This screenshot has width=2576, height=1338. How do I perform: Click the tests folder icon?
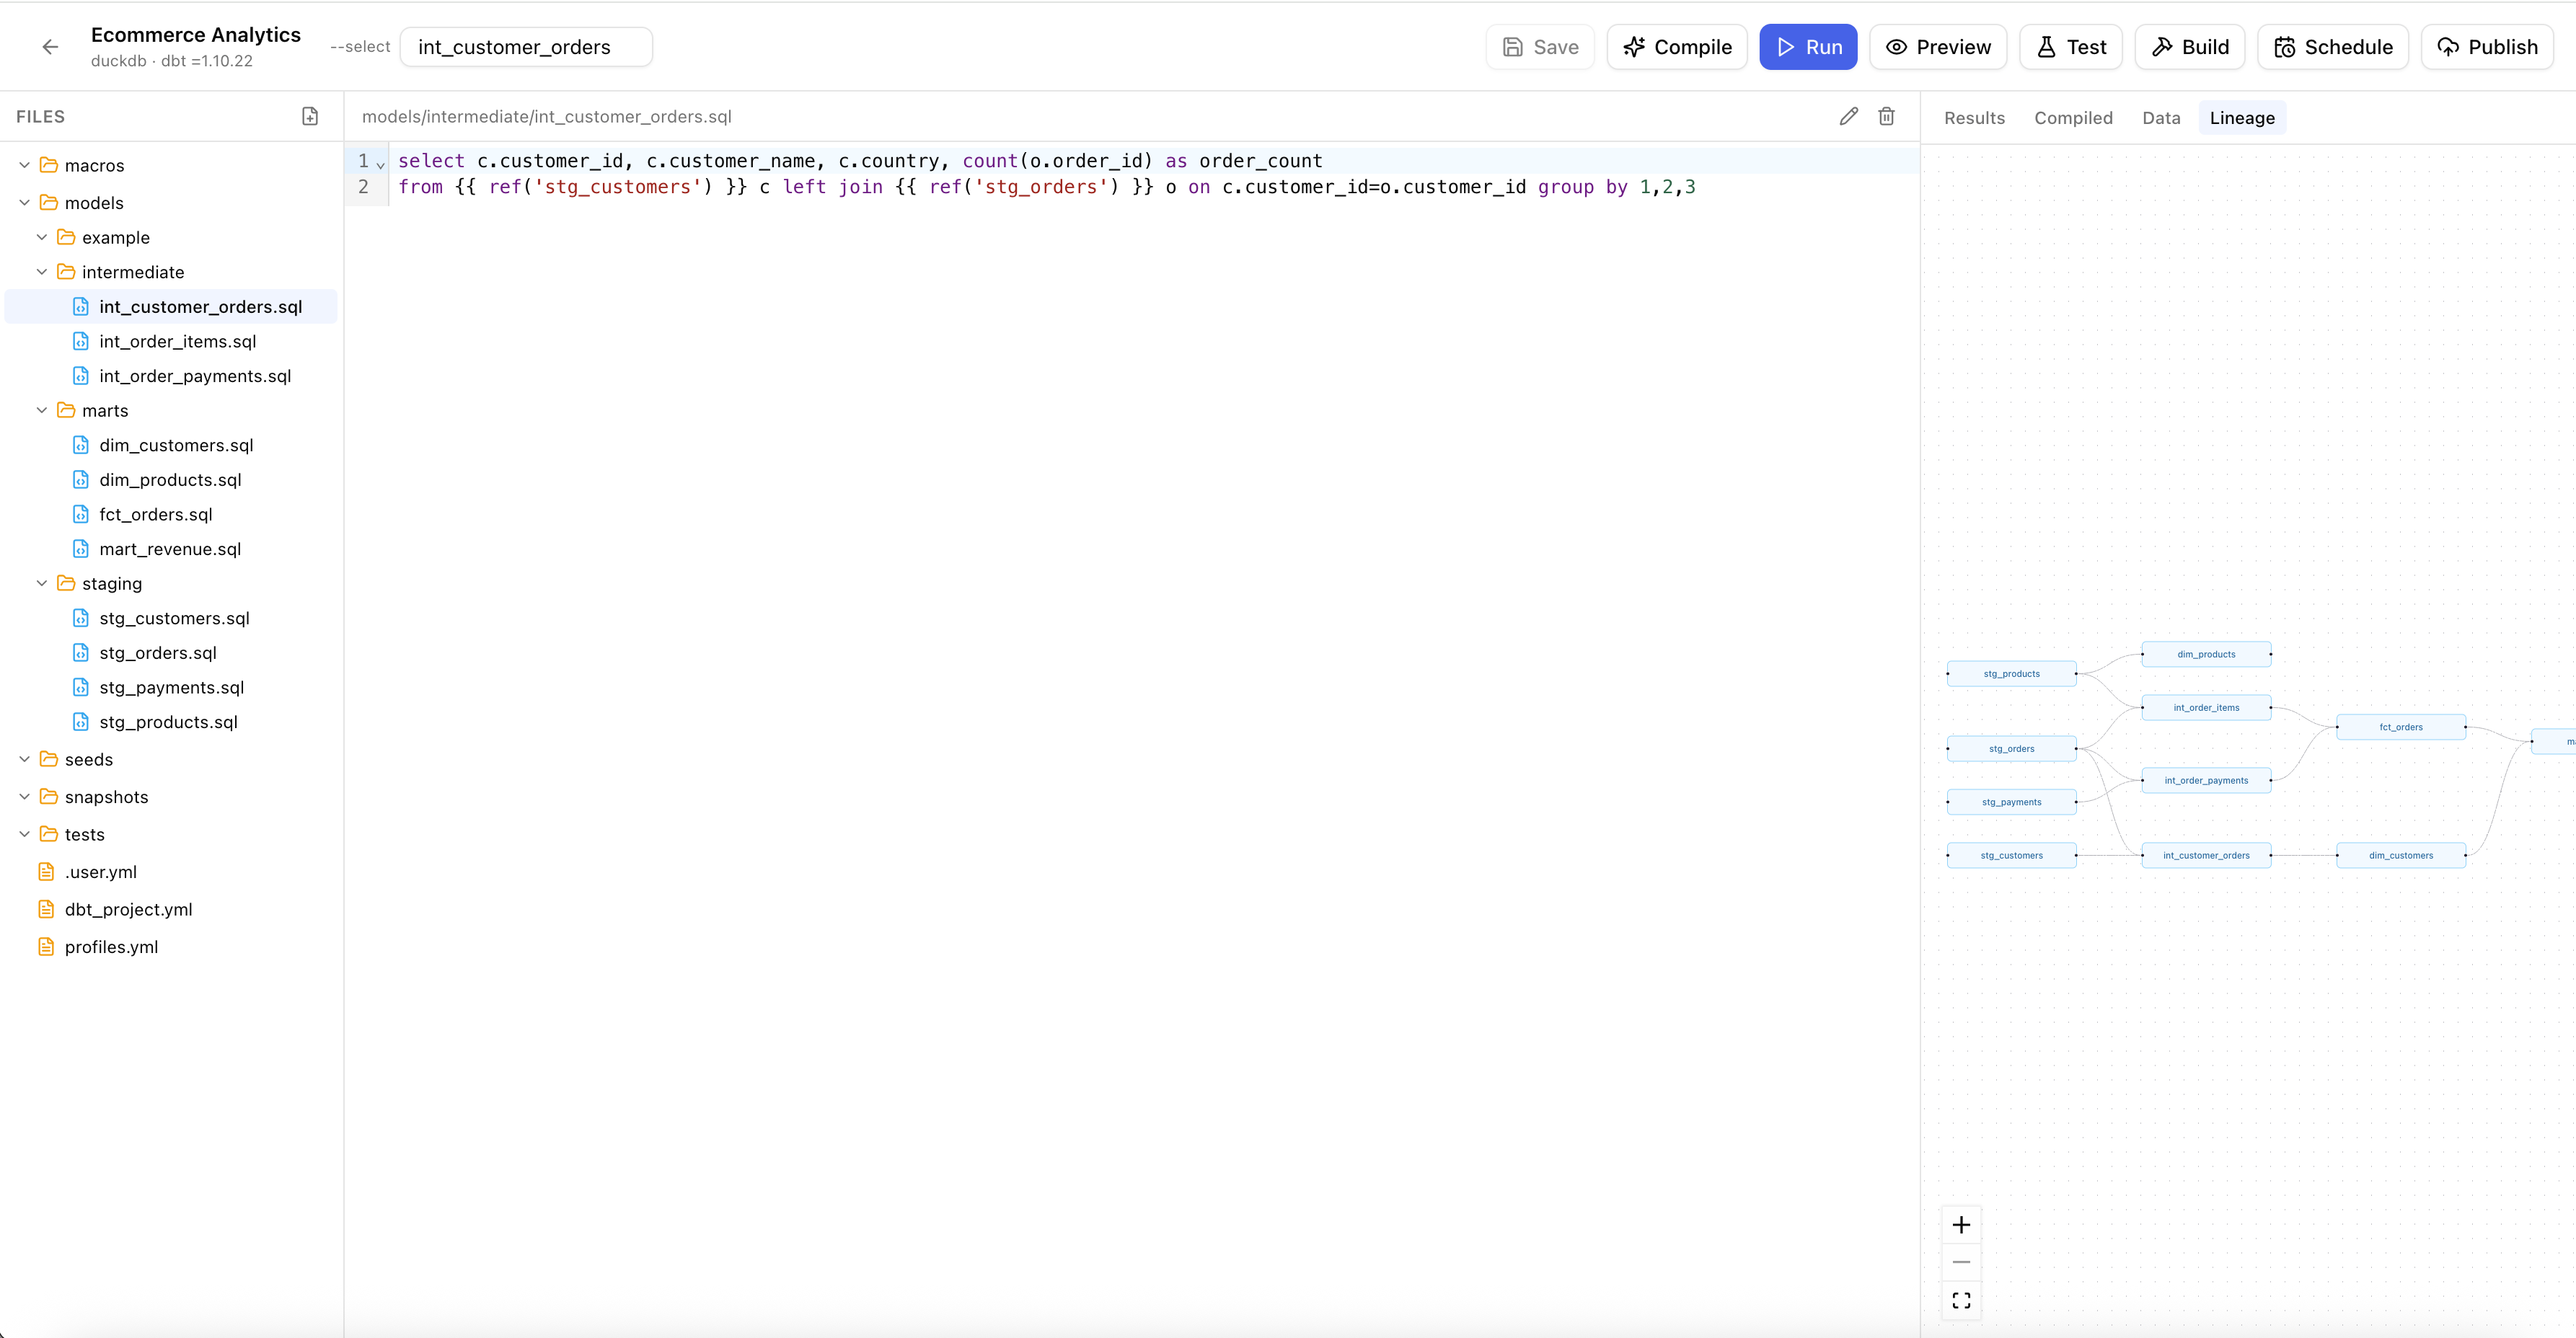pyautogui.click(x=48, y=834)
